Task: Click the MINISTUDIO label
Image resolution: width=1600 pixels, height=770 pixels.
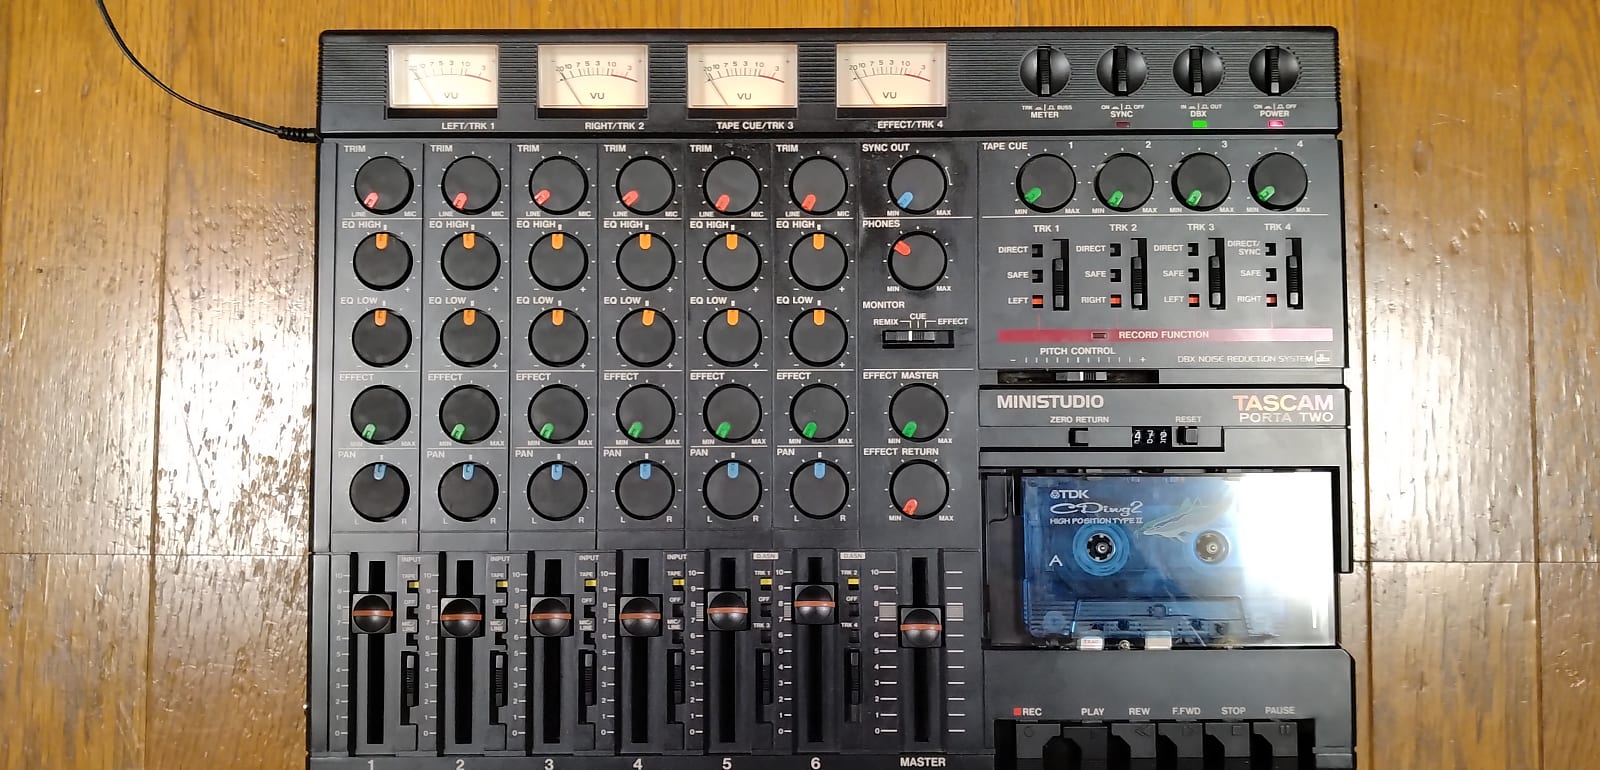Action: click(1049, 402)
